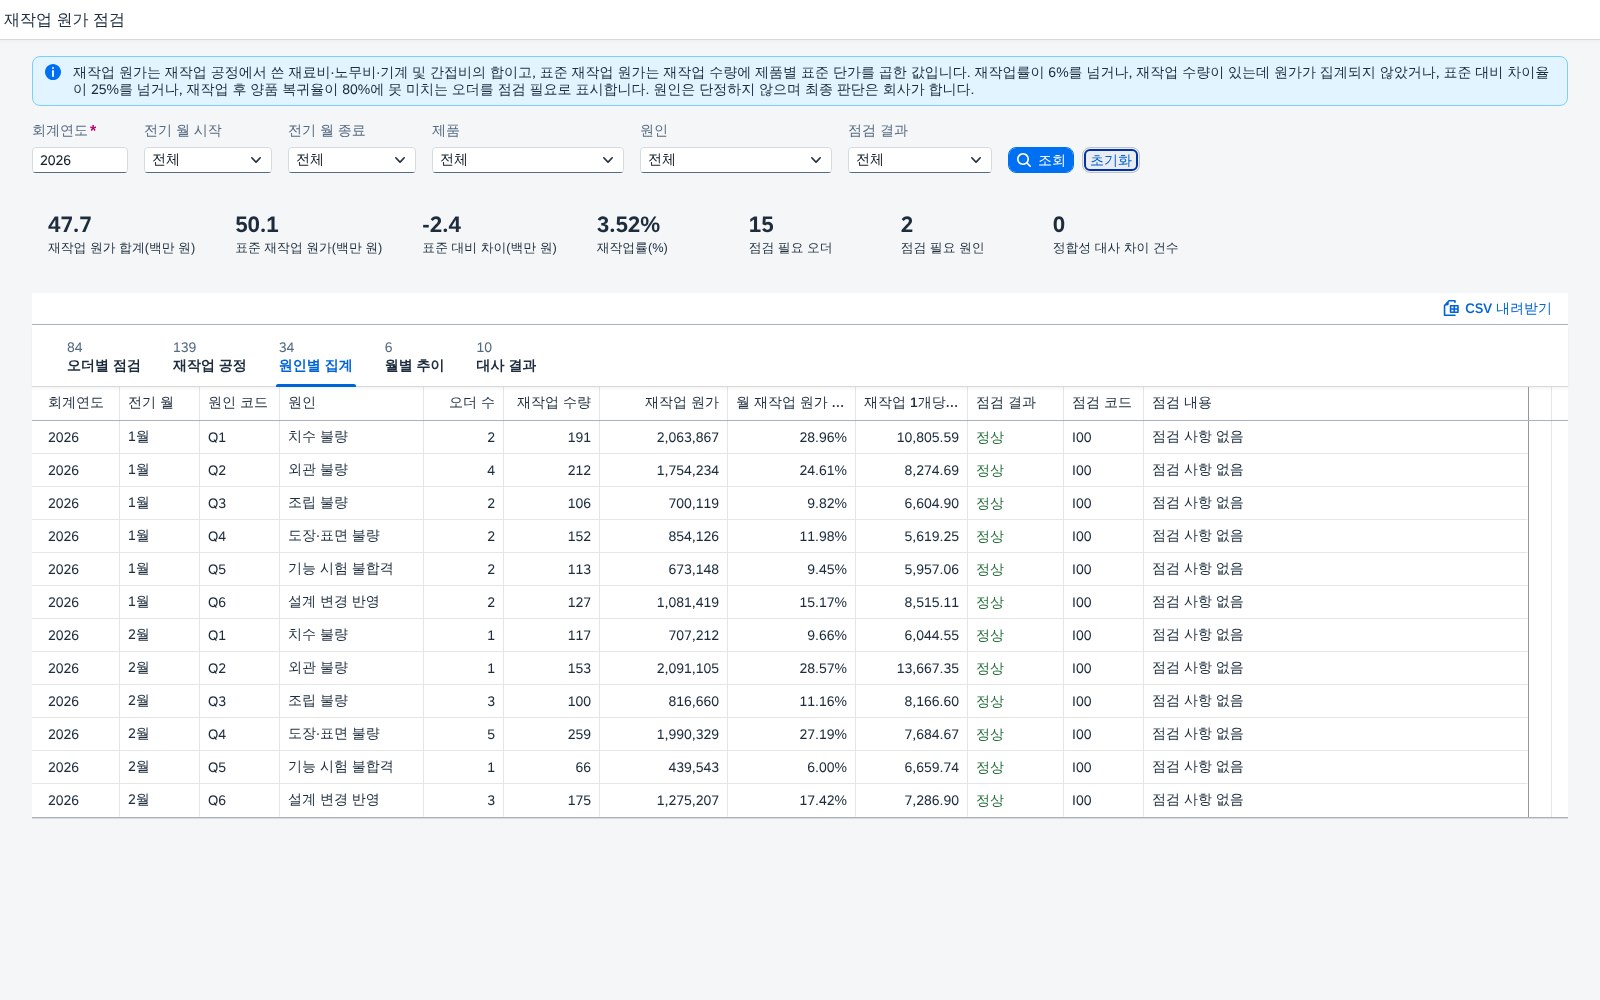Click the 정합성 대사 차이 건수 0 KPI
The width and height of the screenshot is (1600, 1000).
1115,235
